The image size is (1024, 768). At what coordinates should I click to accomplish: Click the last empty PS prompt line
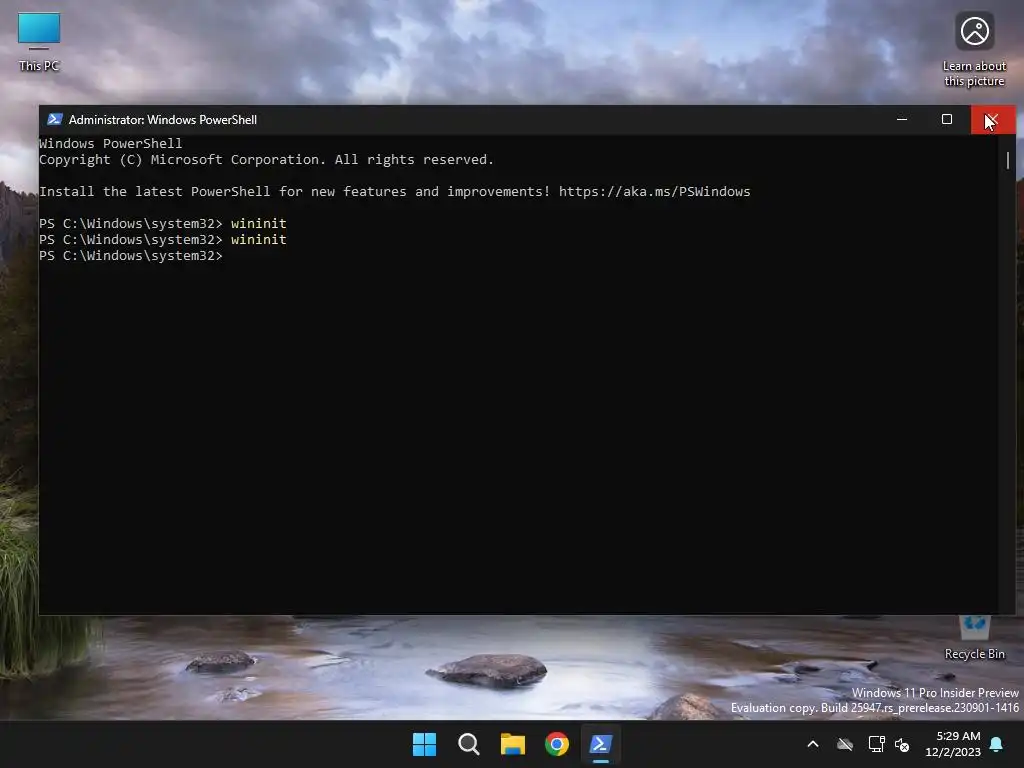coord(131,255)
